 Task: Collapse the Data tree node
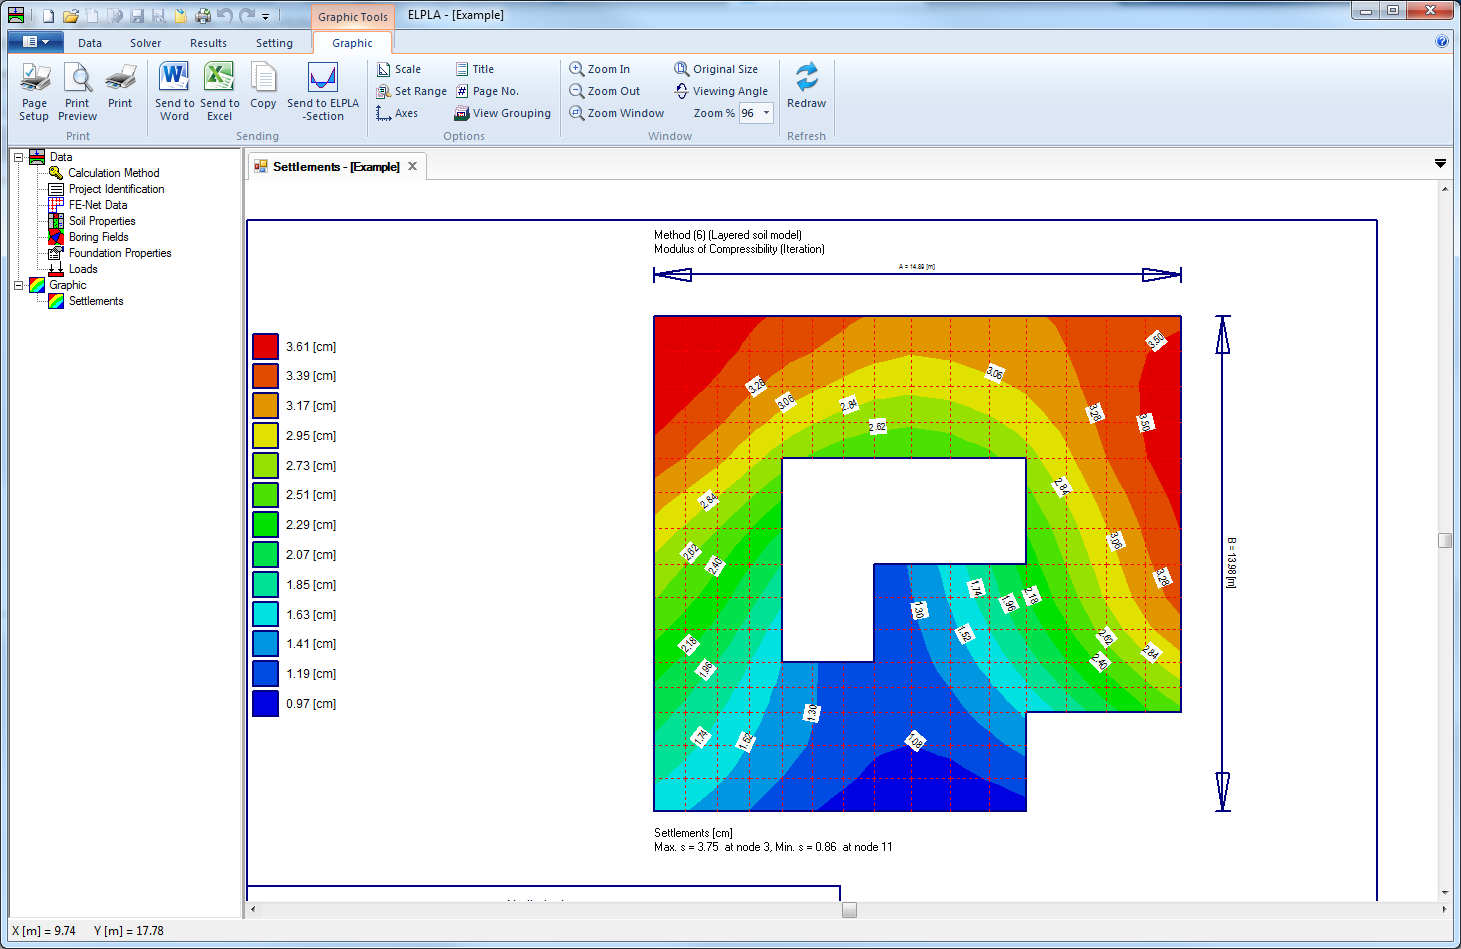(18, 156)
